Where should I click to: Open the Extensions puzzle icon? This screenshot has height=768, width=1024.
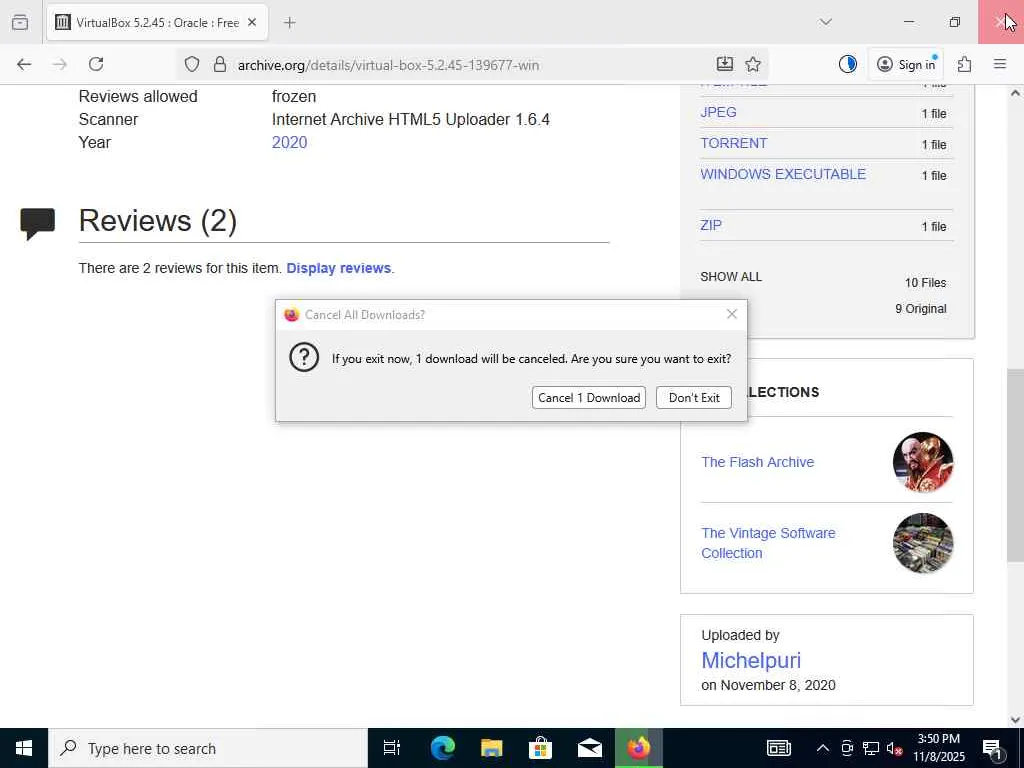[964, 64]
